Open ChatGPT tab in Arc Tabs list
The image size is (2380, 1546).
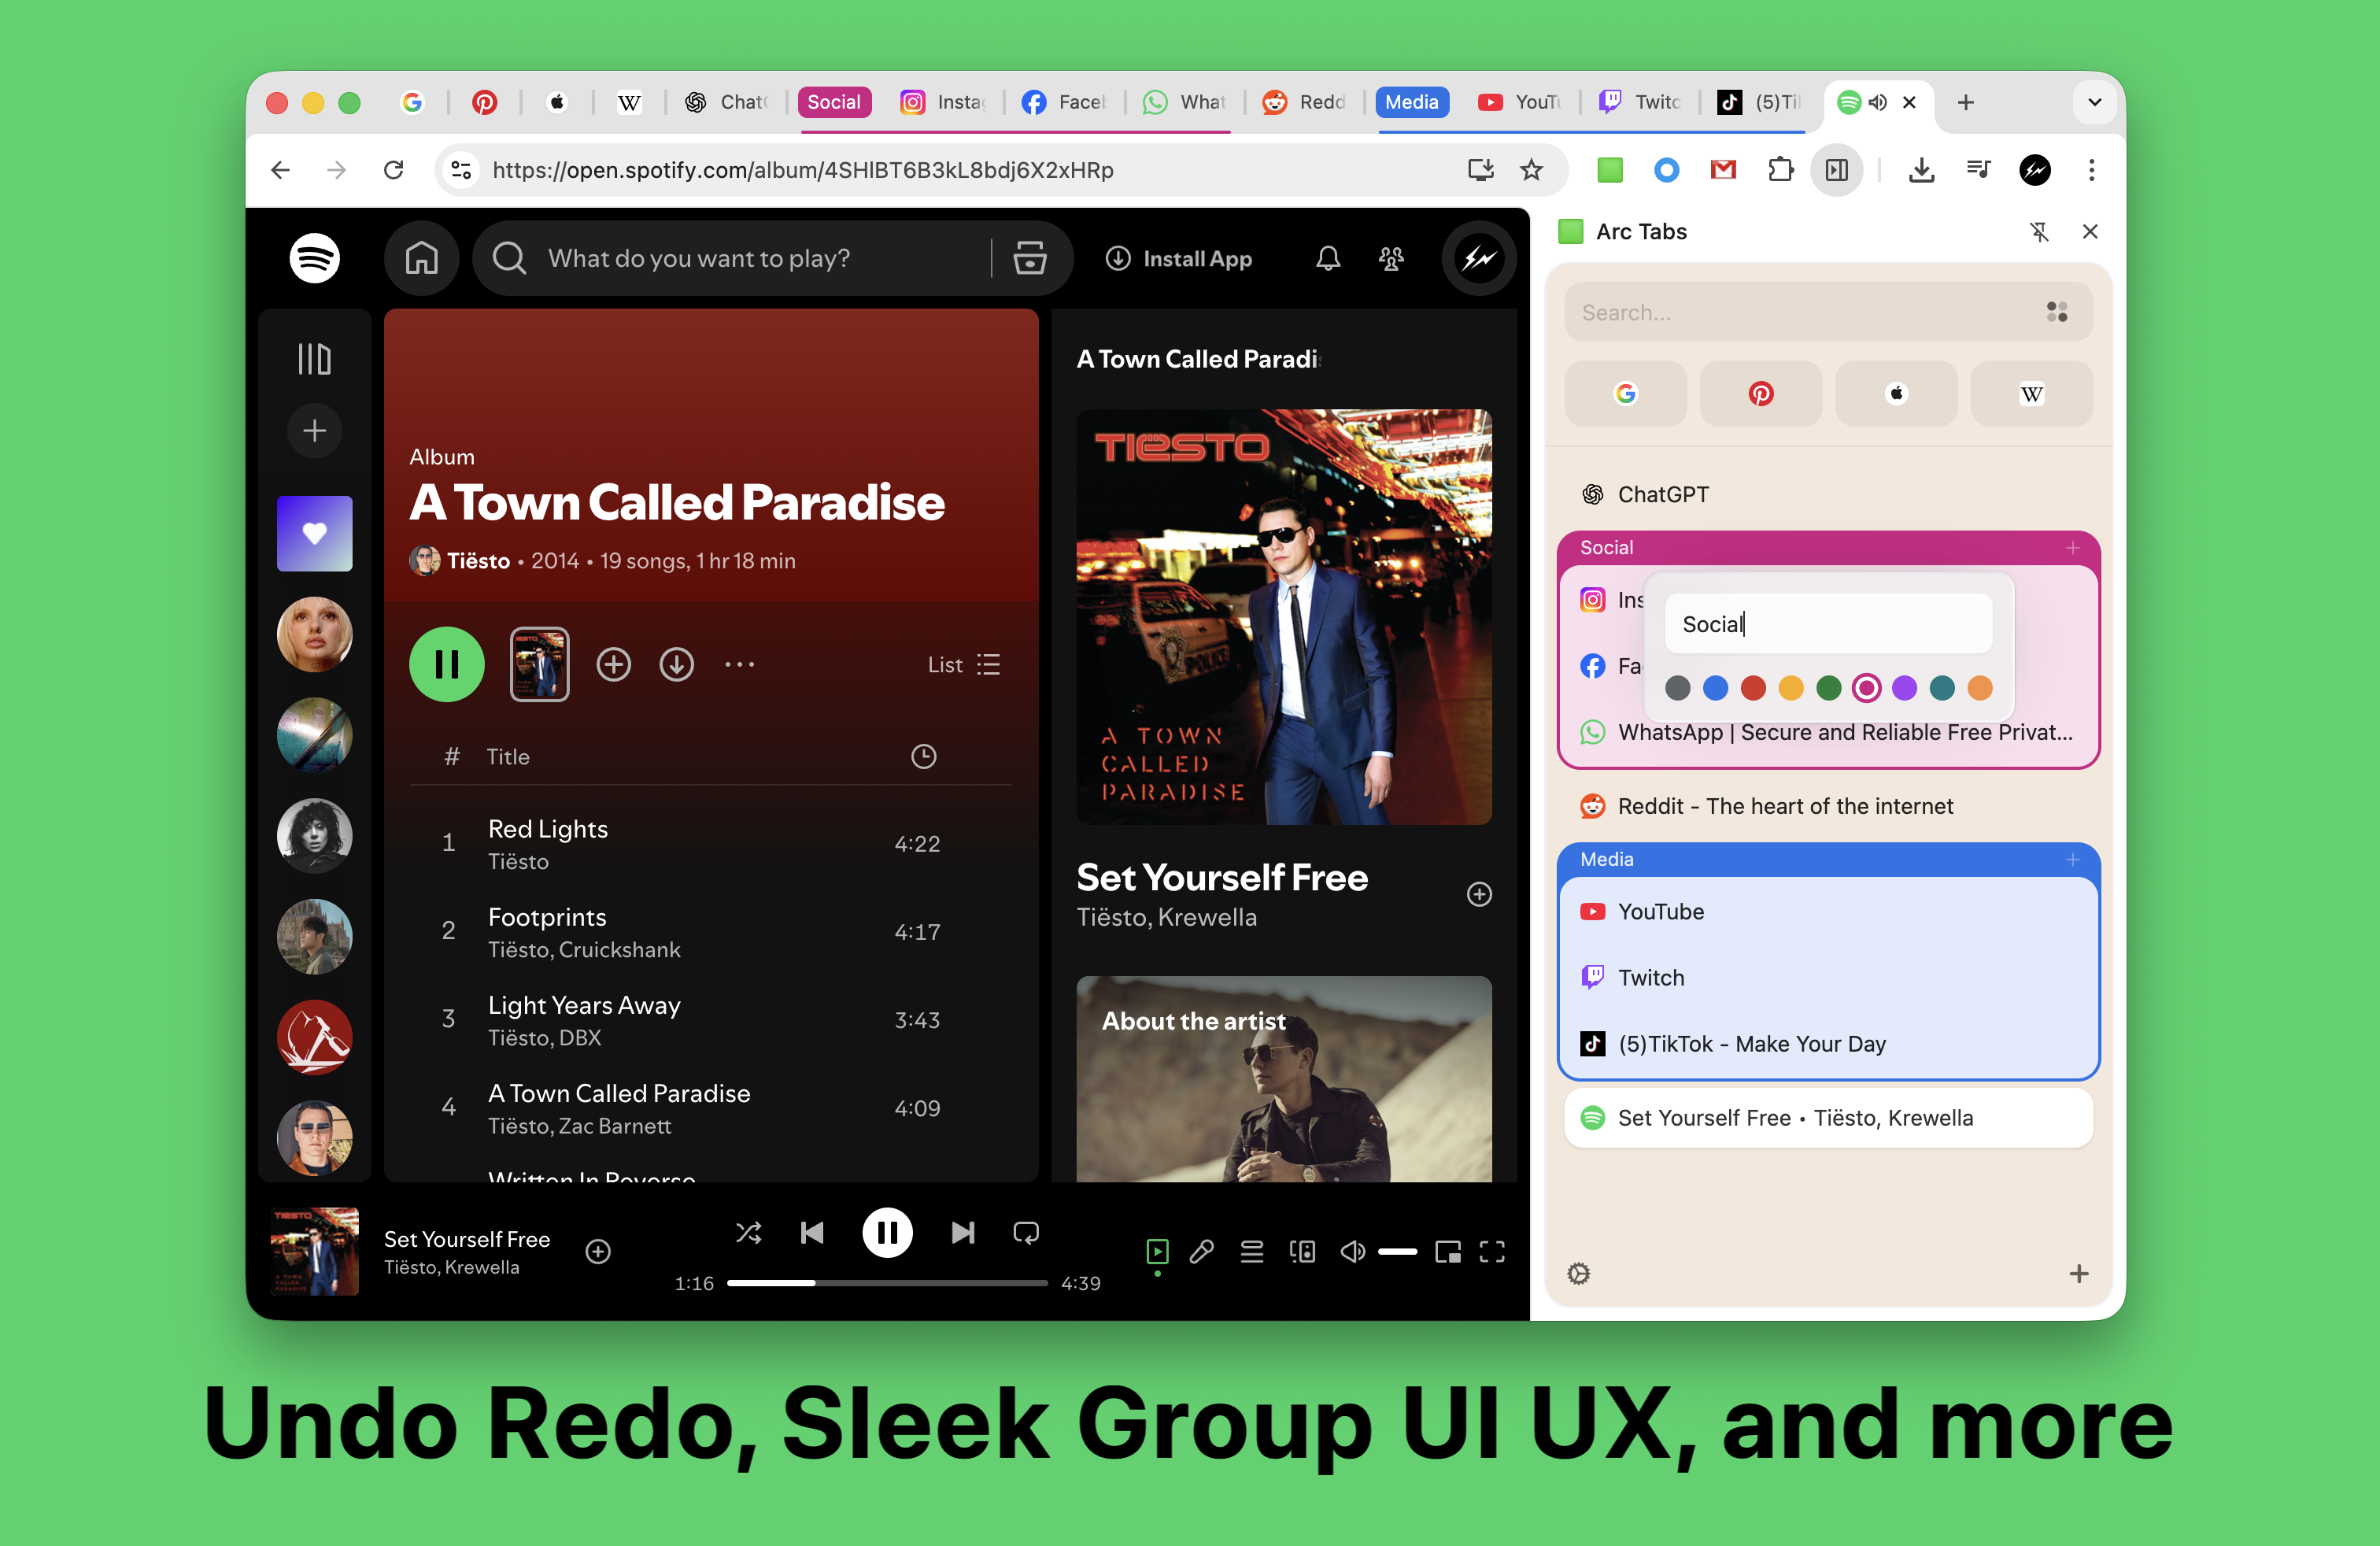pyautogui.click(x=1828, y=494)
